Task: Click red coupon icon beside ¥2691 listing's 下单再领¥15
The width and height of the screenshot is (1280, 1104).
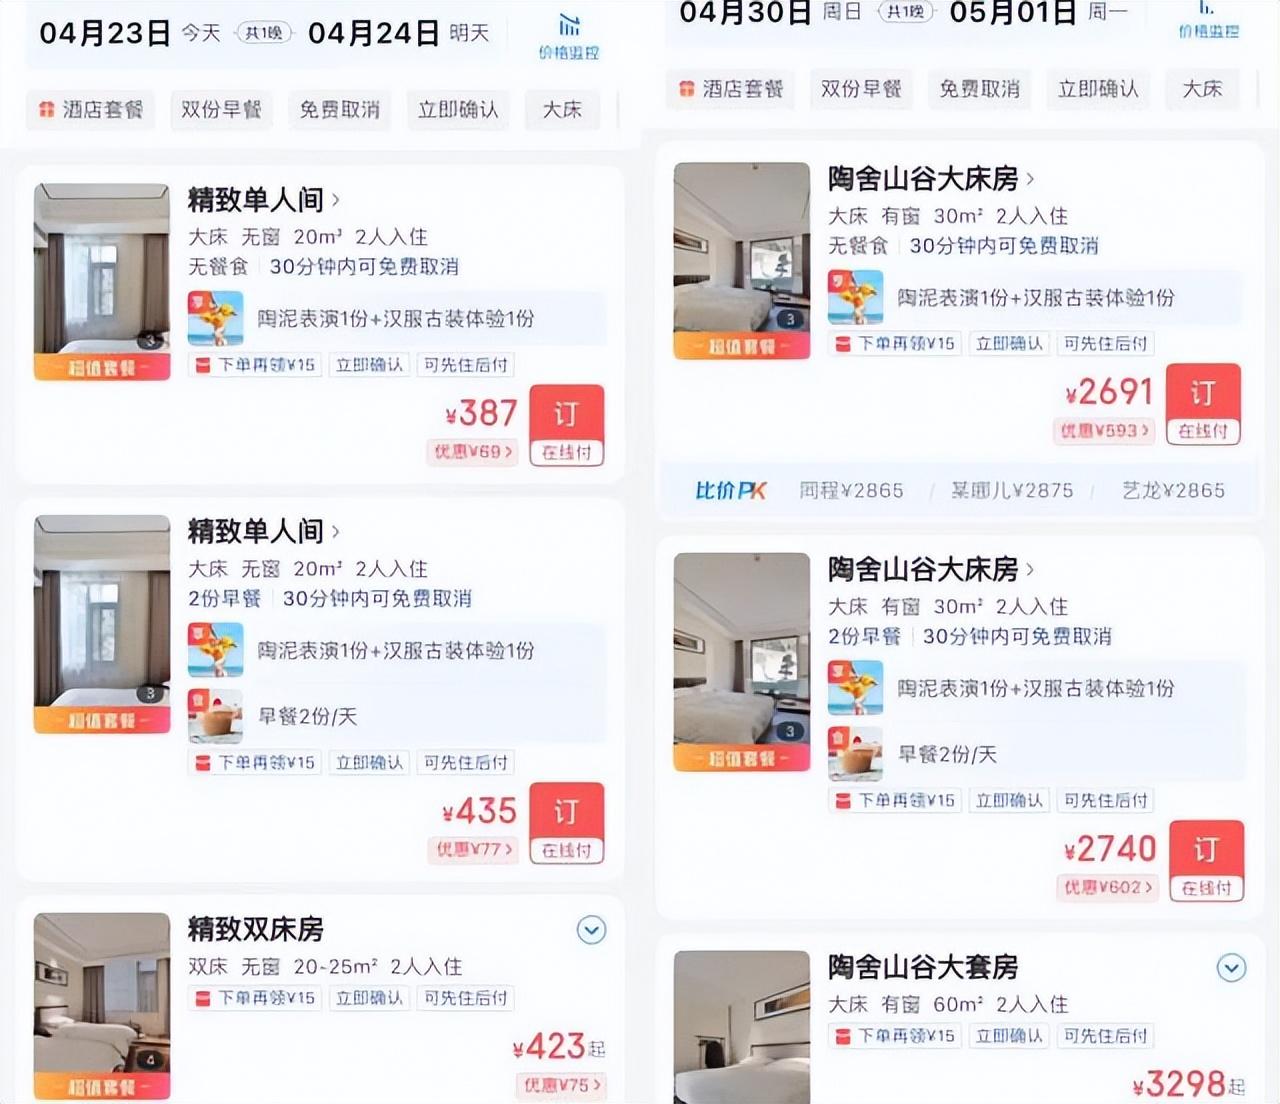Action: (843, 344)
